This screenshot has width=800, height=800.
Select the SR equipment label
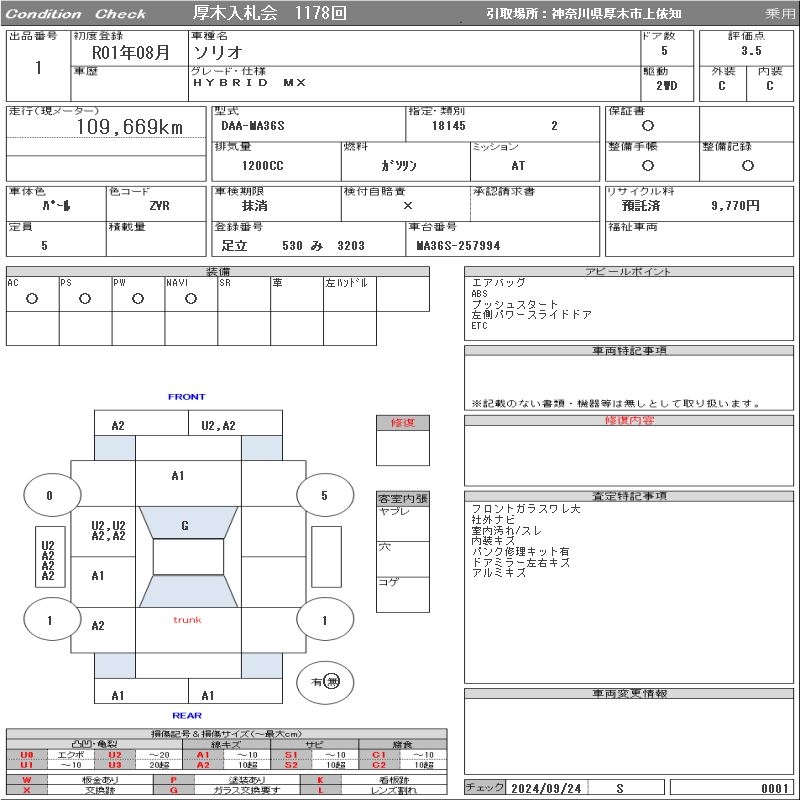225,283
